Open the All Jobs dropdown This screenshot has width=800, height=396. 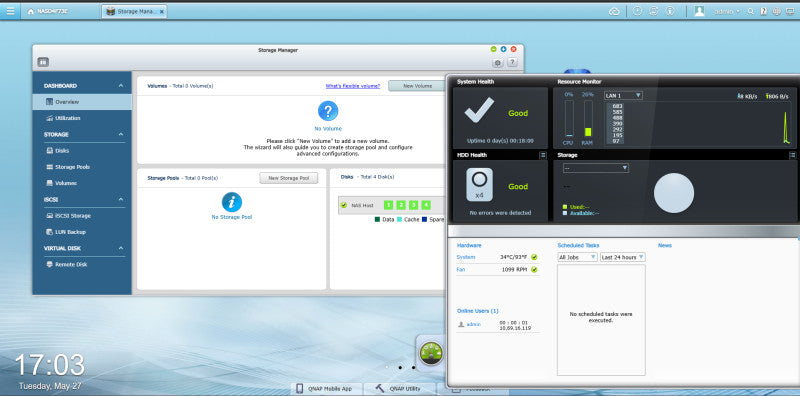577,257
